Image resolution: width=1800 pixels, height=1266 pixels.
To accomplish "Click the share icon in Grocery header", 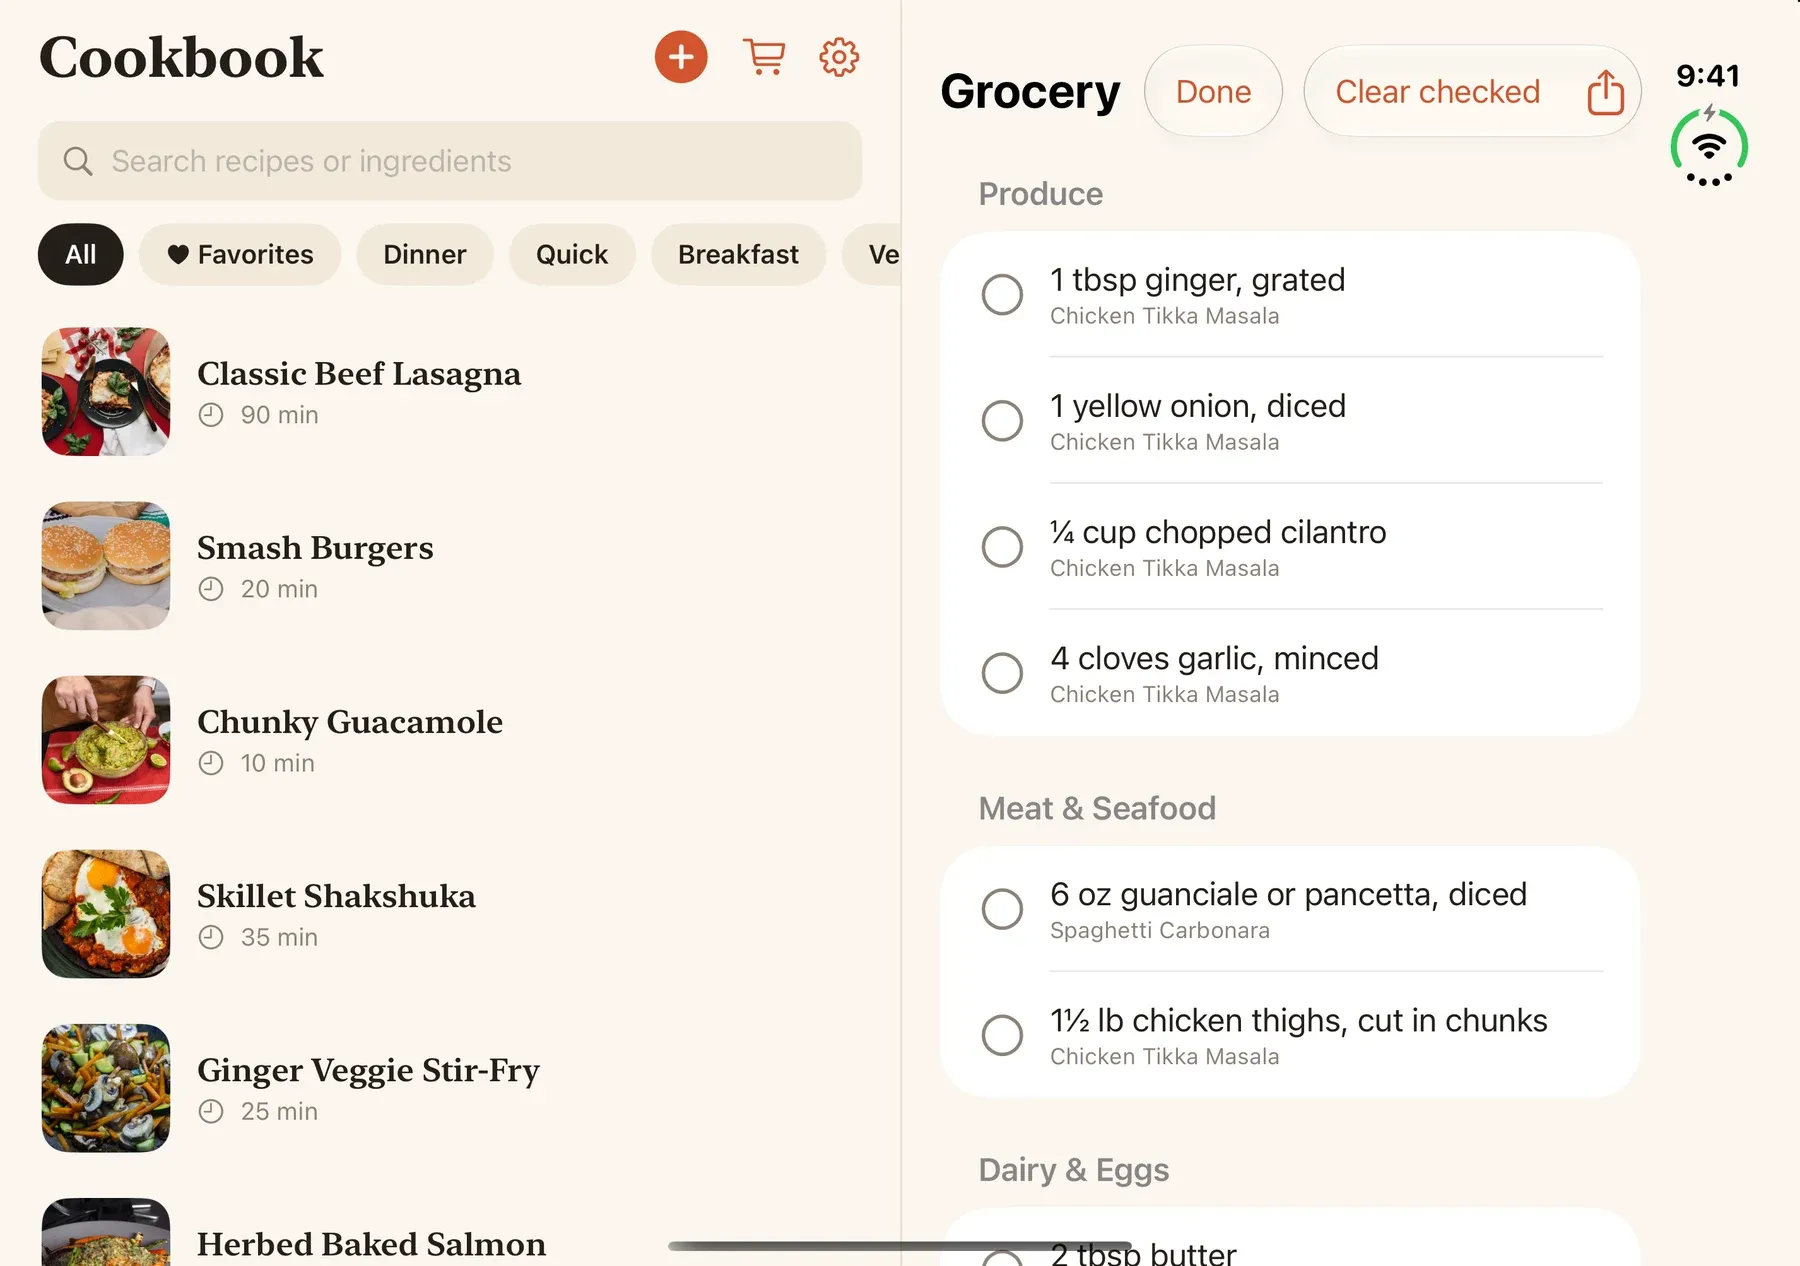I will coord(1606,92).
